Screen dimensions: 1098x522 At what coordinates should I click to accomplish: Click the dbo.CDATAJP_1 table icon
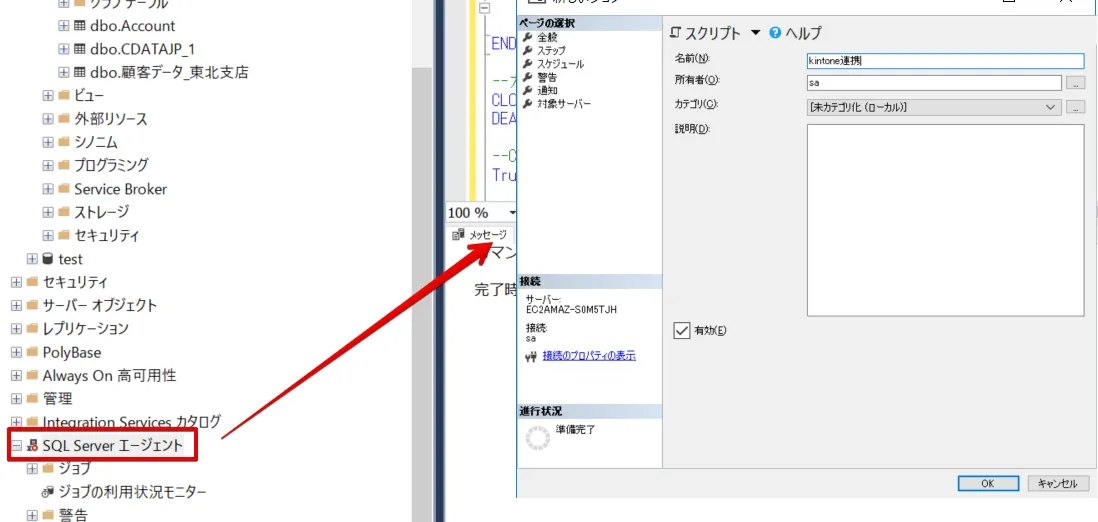[80, 49]
